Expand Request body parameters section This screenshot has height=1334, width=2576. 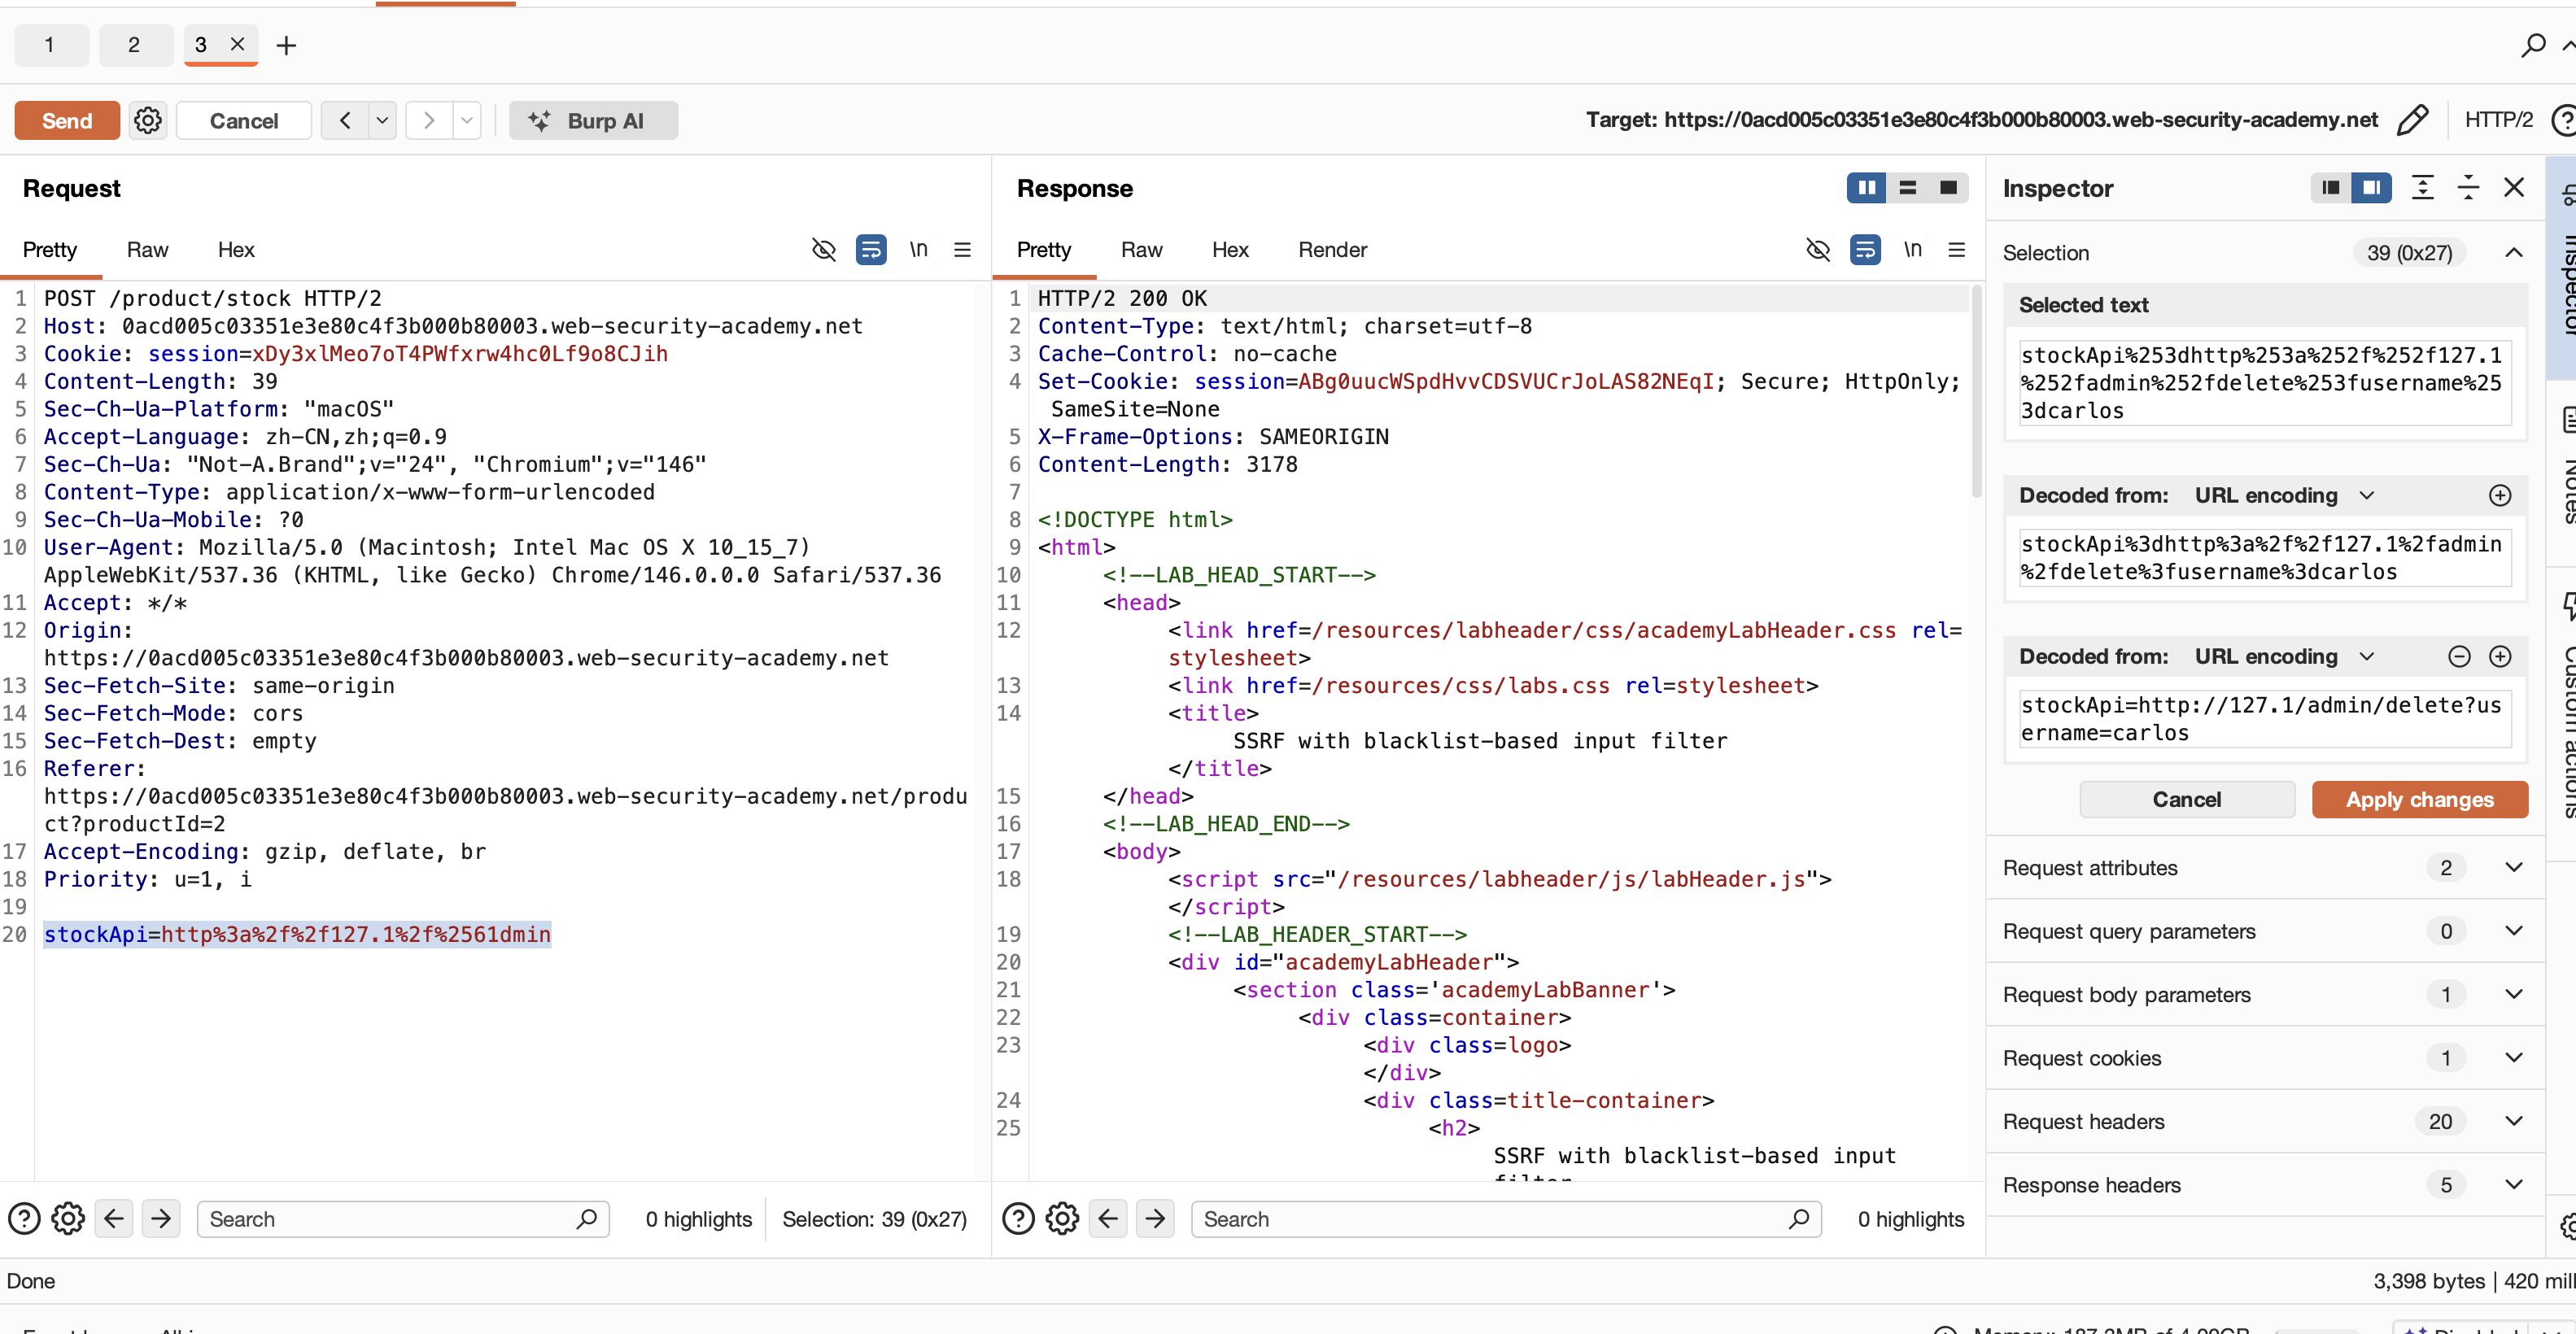[x=2513, y=994]
